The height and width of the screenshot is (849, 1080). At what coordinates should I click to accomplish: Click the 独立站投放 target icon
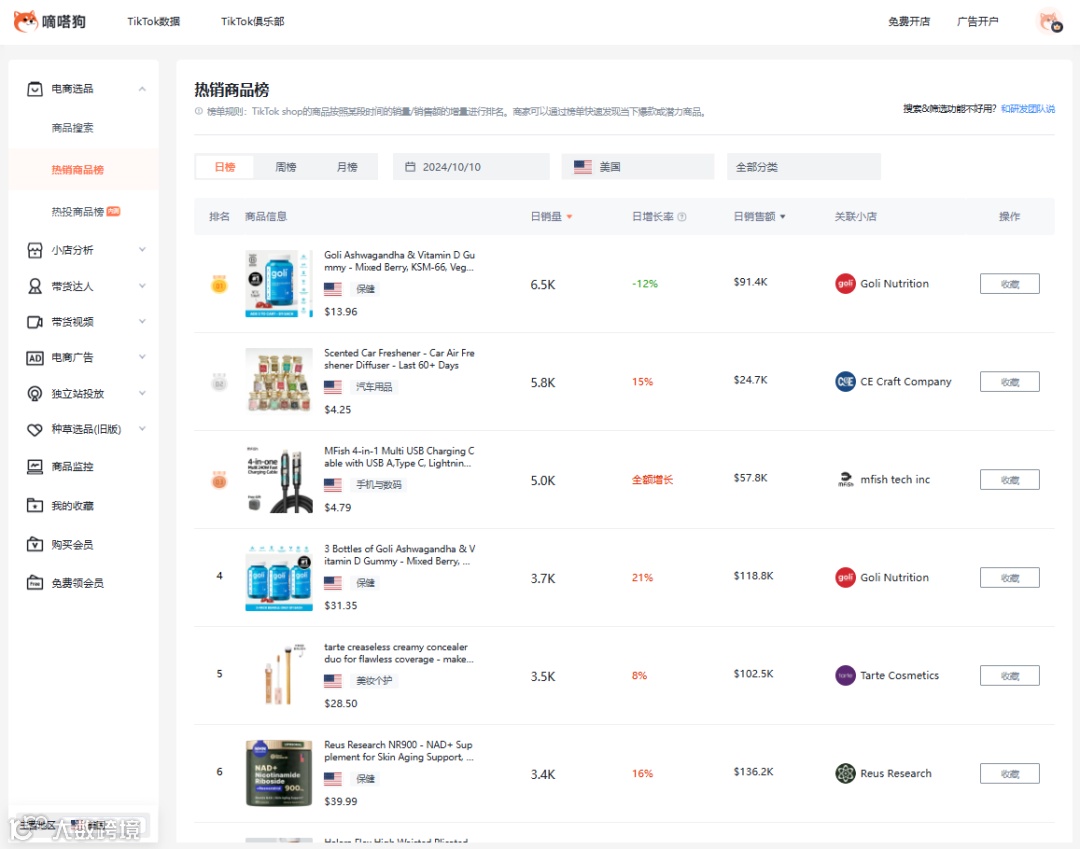click(34, 393)
